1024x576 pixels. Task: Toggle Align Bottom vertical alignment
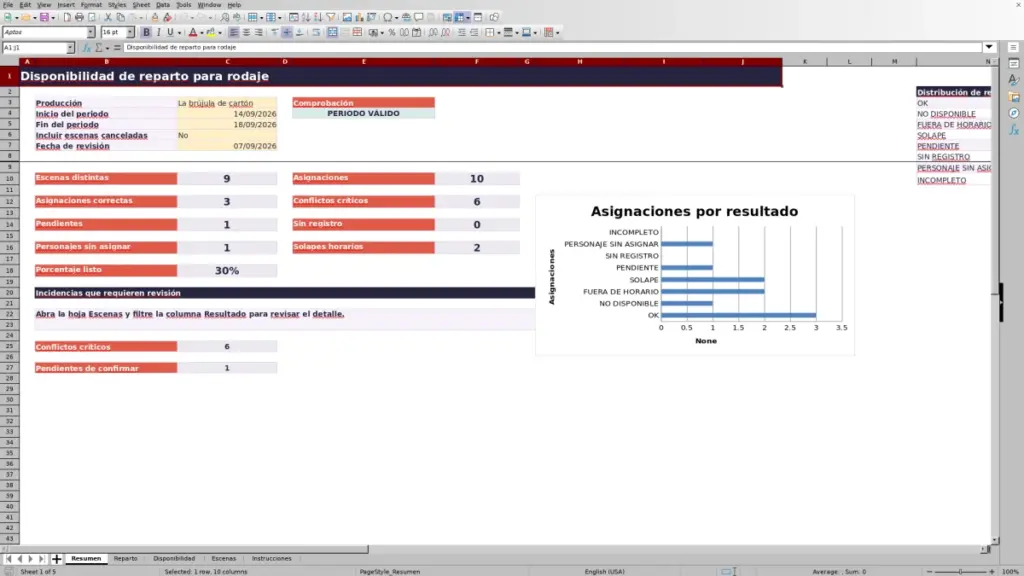click(x=300, y=32)
